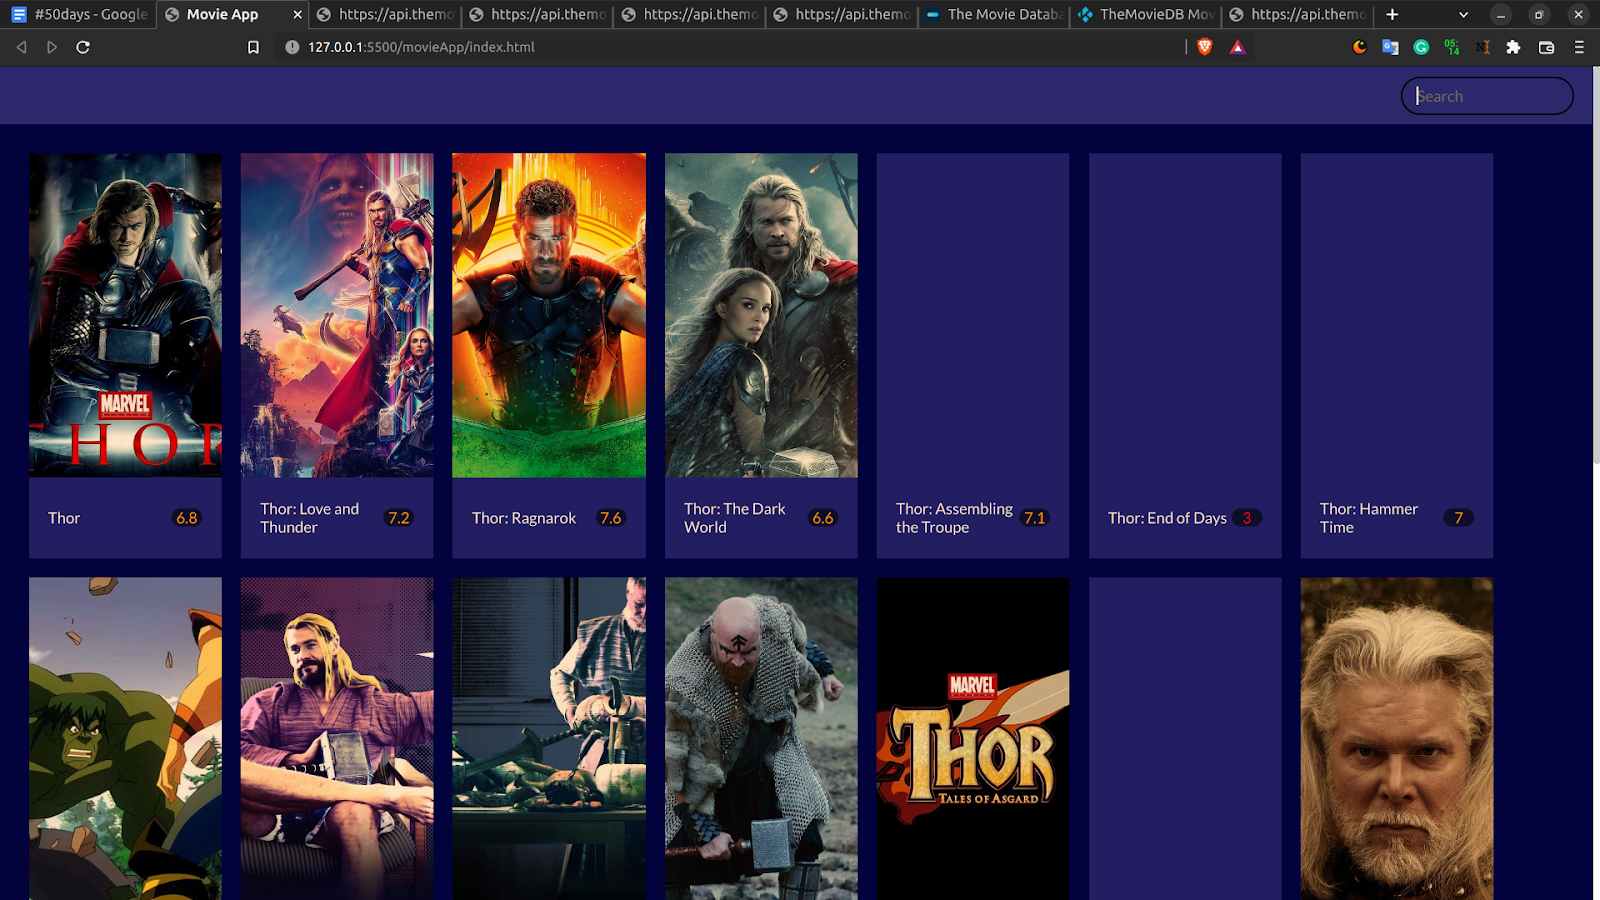
Task: Open the Google Translate extension icon
Action: [x=1390, y=47]
